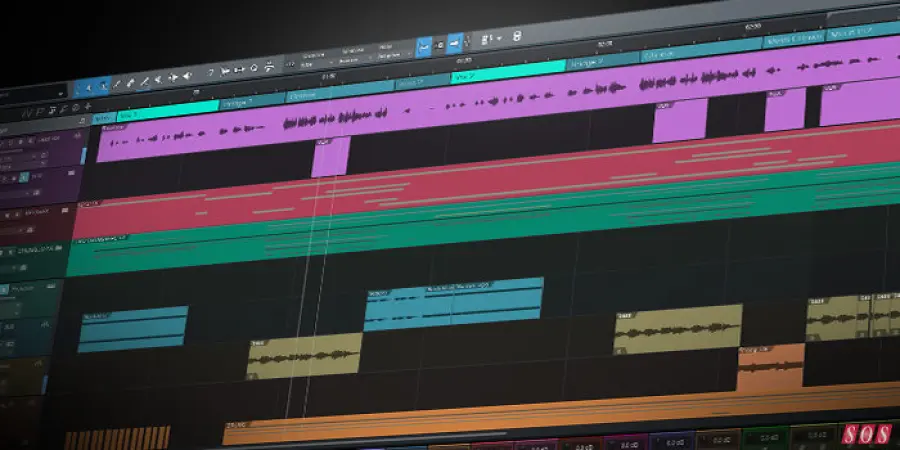Screen dimensions: 900x450
Task: Toggle solo on the red track header
Action: click(x=15, y=214)
